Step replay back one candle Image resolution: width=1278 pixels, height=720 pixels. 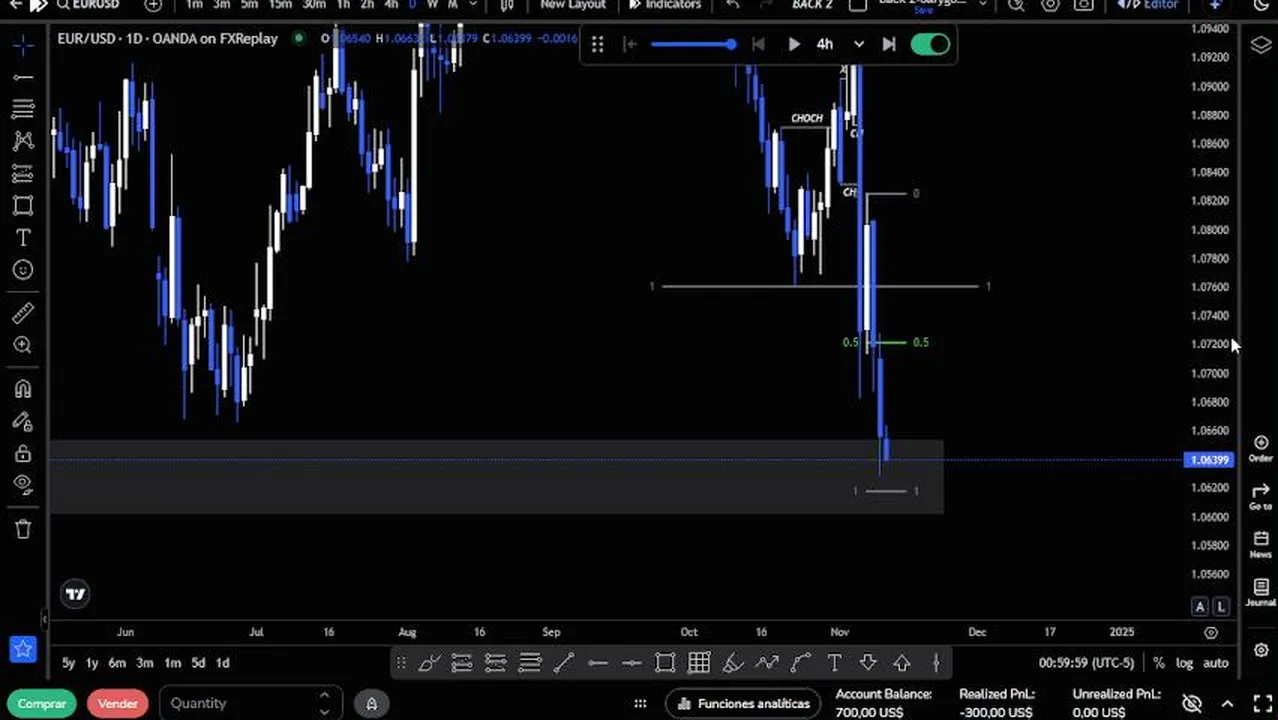point(758,44)
